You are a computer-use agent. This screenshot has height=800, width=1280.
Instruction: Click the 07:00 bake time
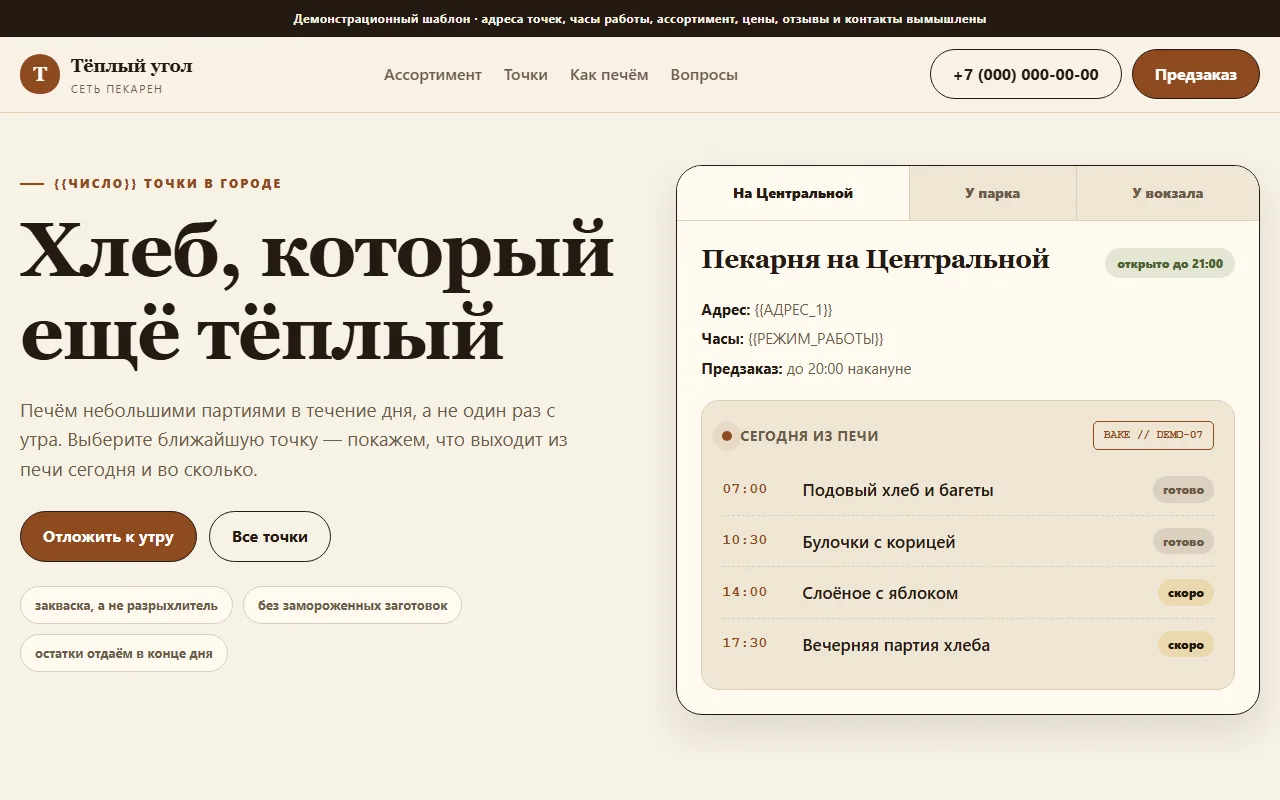tap(745, 489)
